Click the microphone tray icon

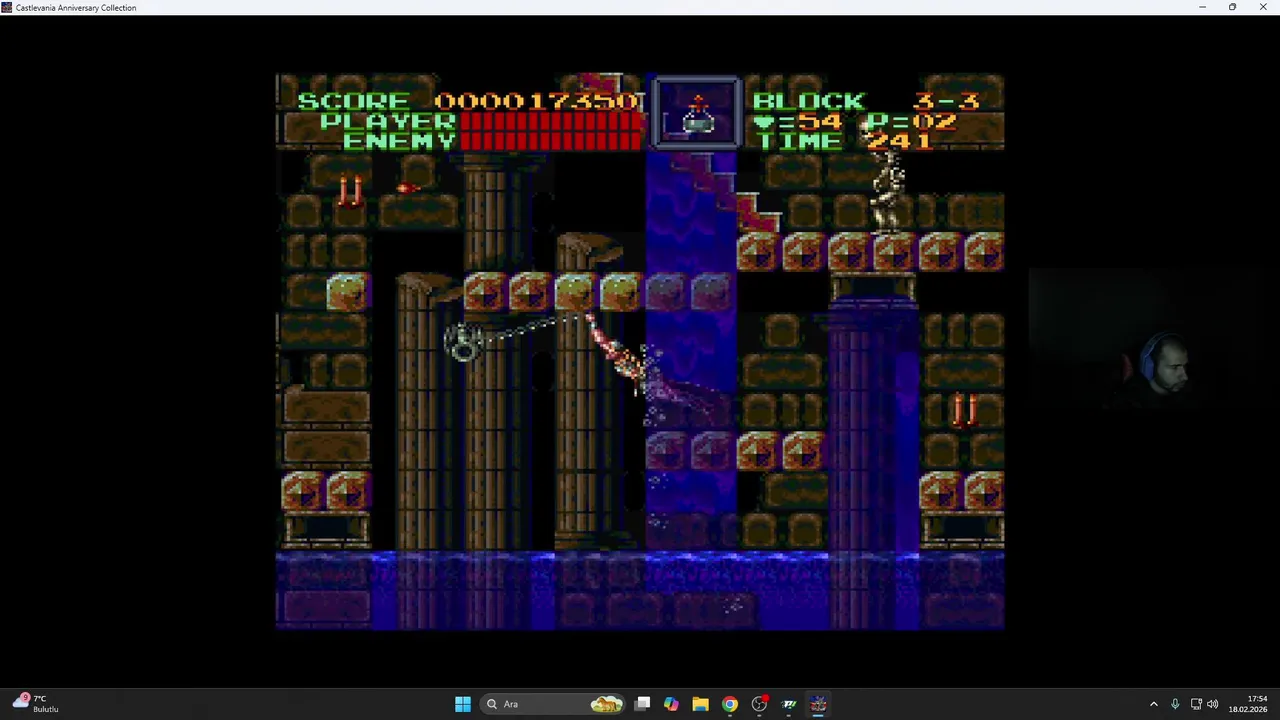(x=1175, y=704)
